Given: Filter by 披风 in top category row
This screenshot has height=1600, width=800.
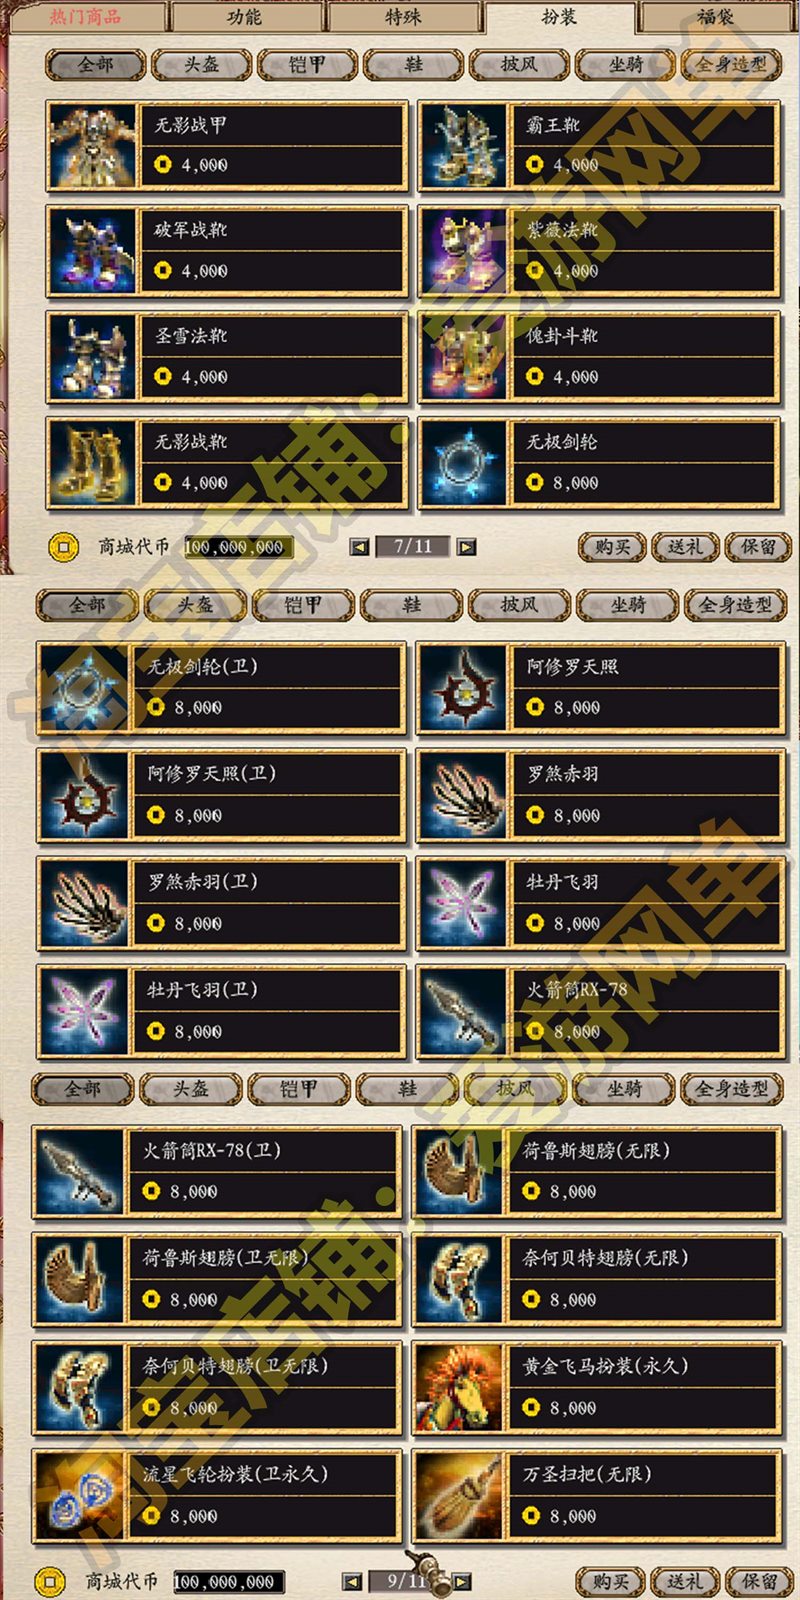Looking at the screenshot, I should (519, 65).
